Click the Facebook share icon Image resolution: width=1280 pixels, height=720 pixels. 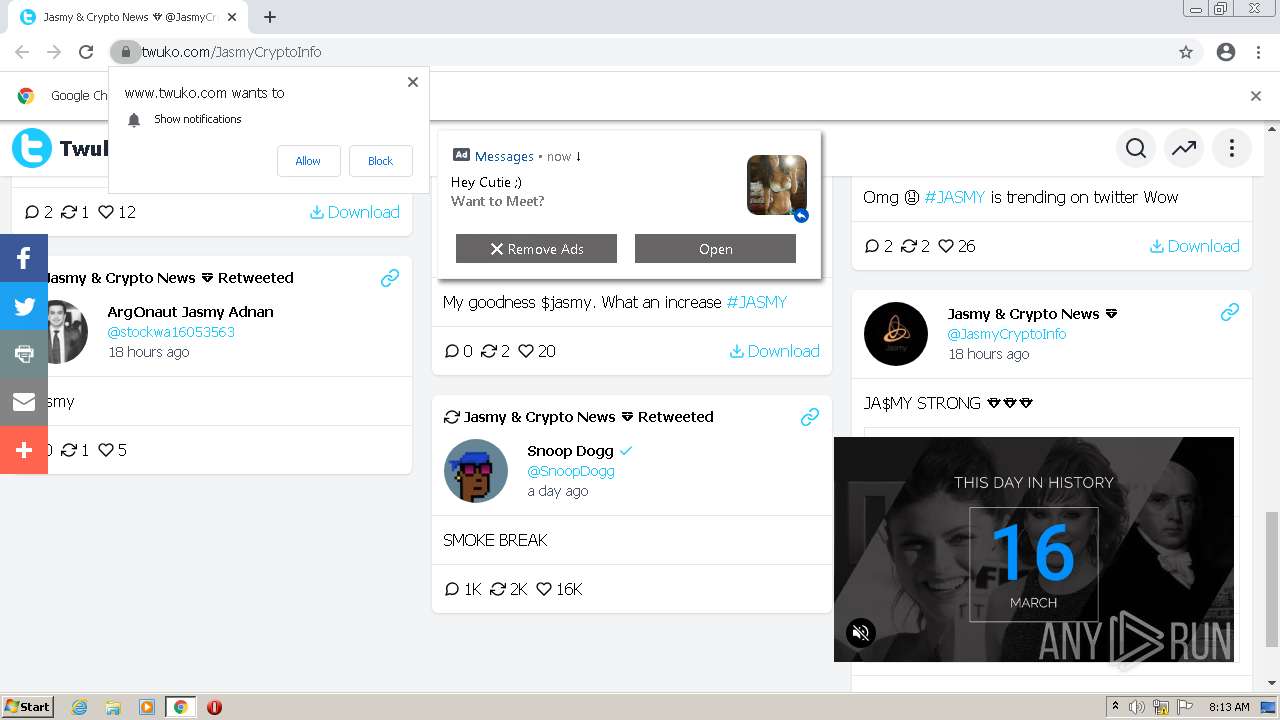click(x=24, y=258)
